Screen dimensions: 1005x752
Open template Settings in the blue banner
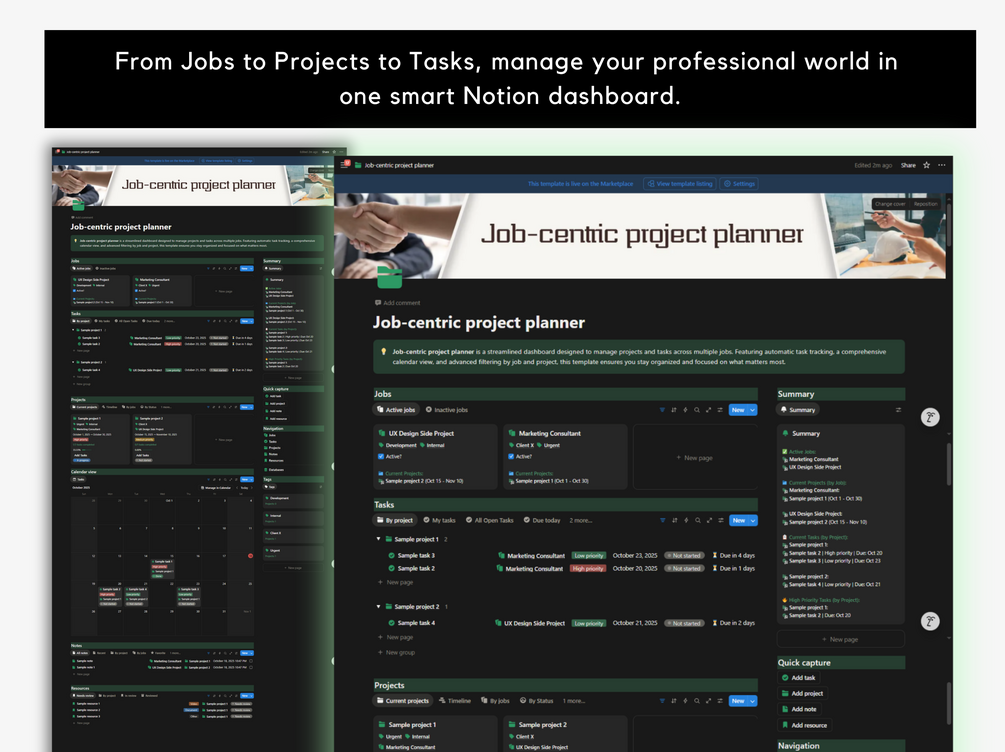739,184
